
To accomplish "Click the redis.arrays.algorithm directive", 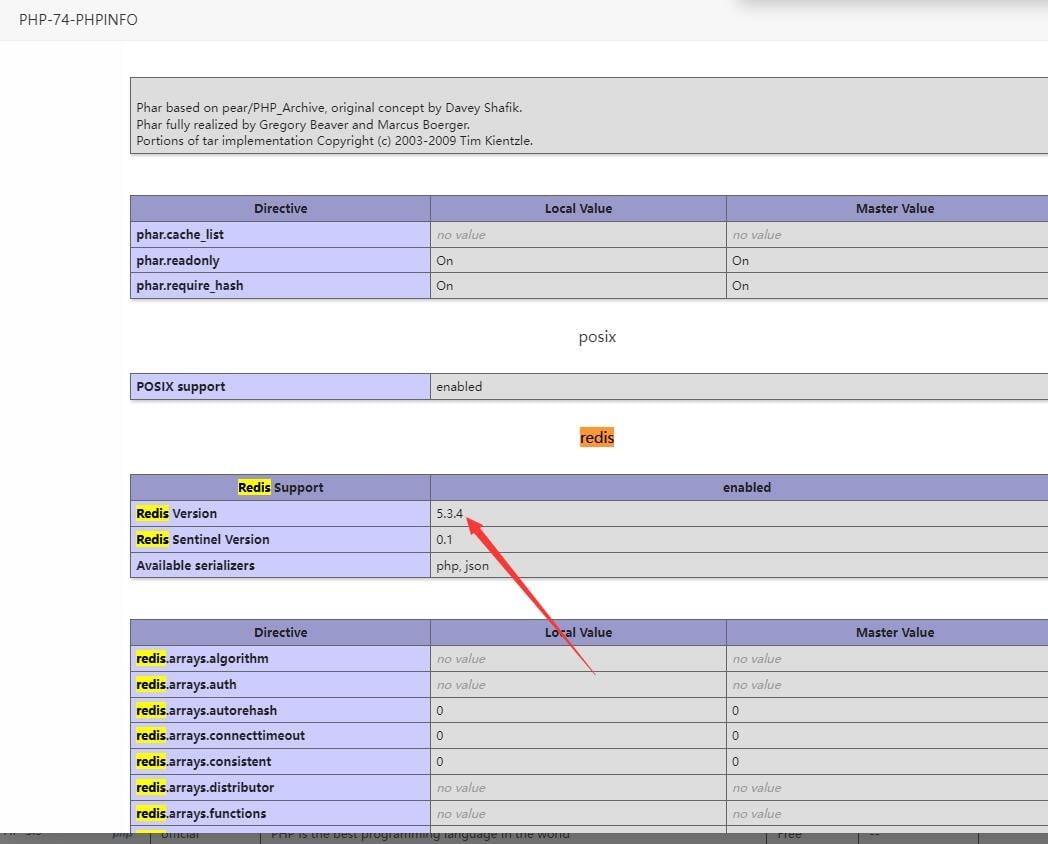I will pos(202,658).
